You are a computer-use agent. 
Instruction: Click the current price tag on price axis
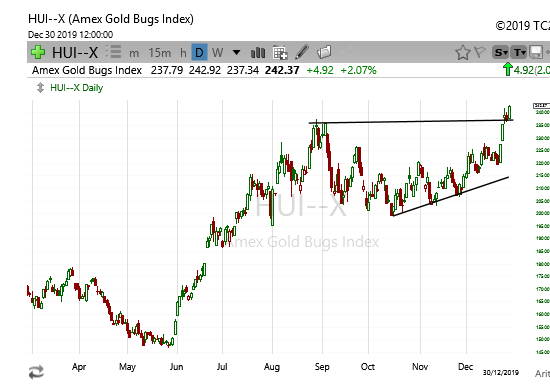tap(541, 106)
